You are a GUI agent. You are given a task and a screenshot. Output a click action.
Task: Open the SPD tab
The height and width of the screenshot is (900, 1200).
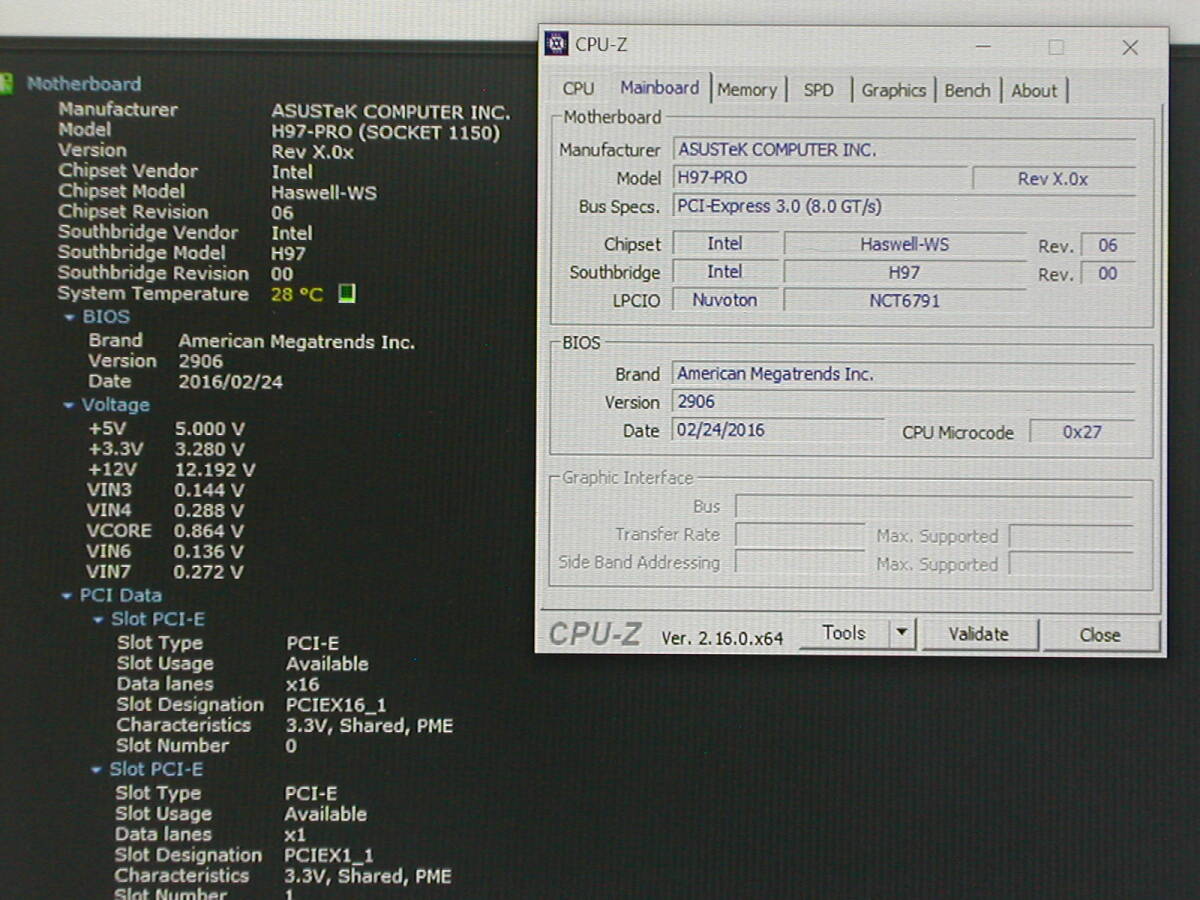(818, 90)
